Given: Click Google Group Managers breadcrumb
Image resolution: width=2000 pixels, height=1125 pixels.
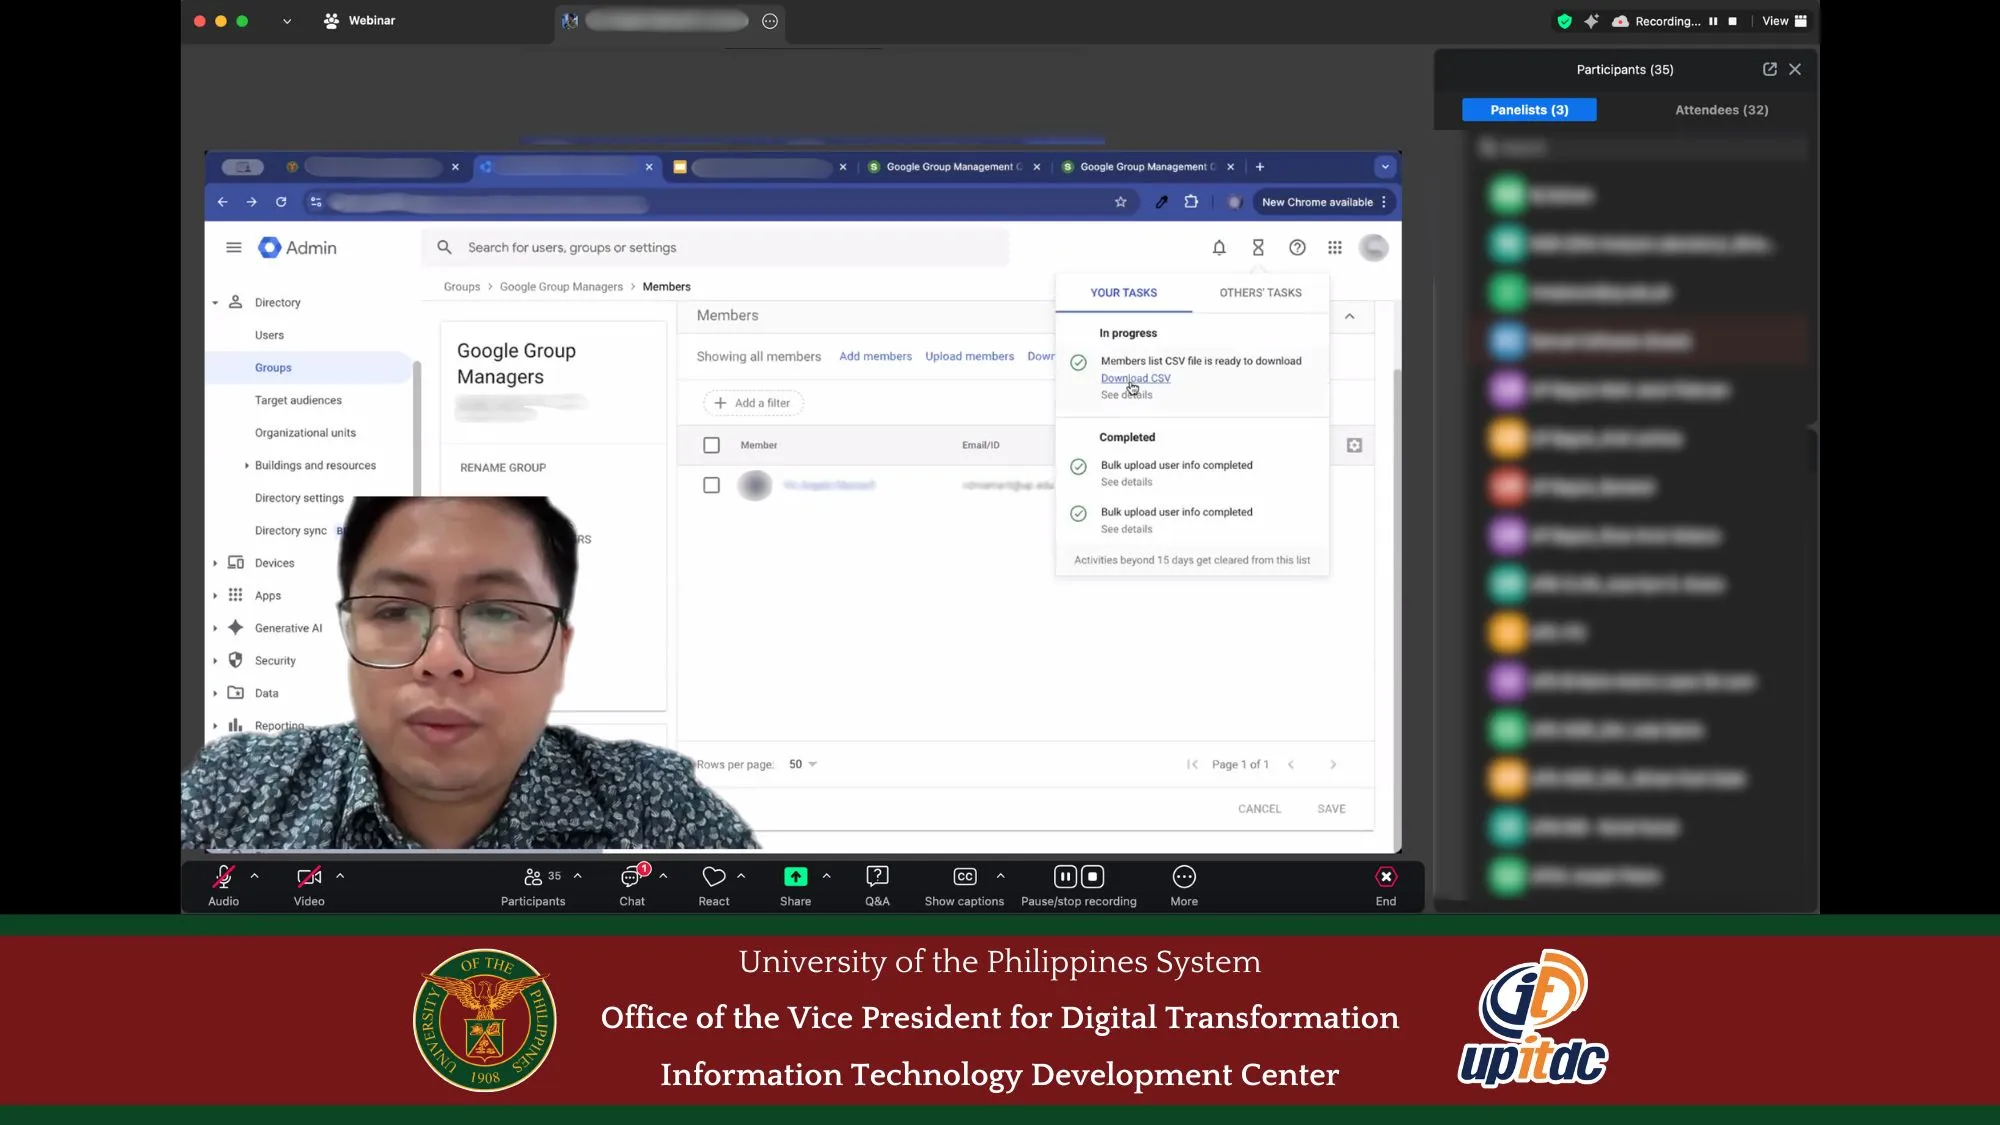Looking at the screenshot, I should coord(561,287).
